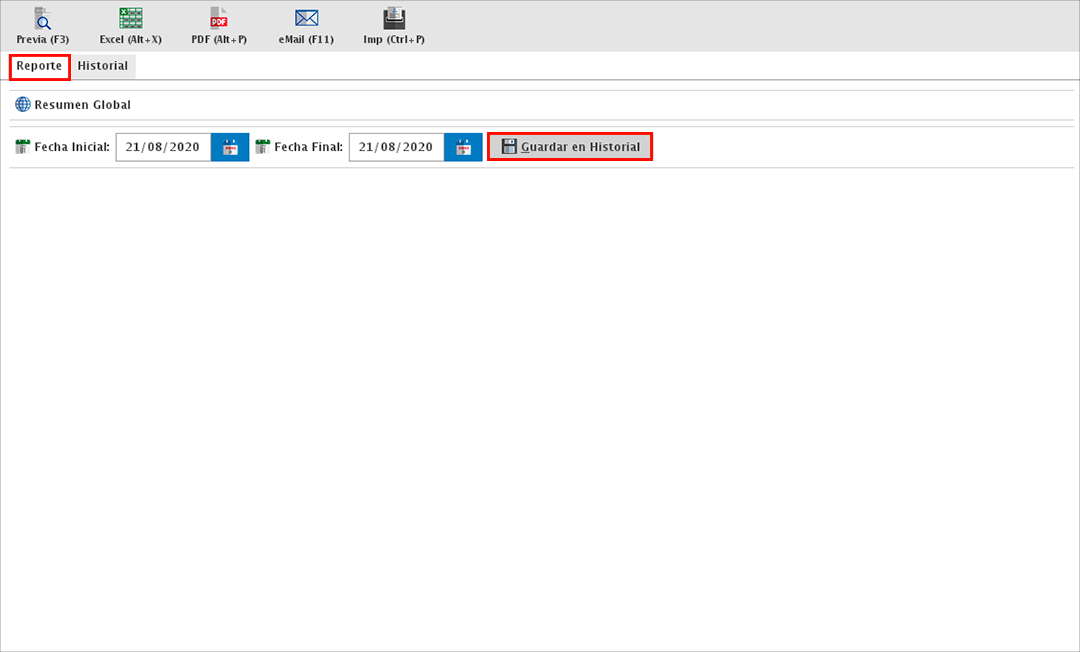Screen dimensions: 1080x652
Task: Focus the Fecha Inicial date field
Action: pyautogui.click(x=163, y=147)
